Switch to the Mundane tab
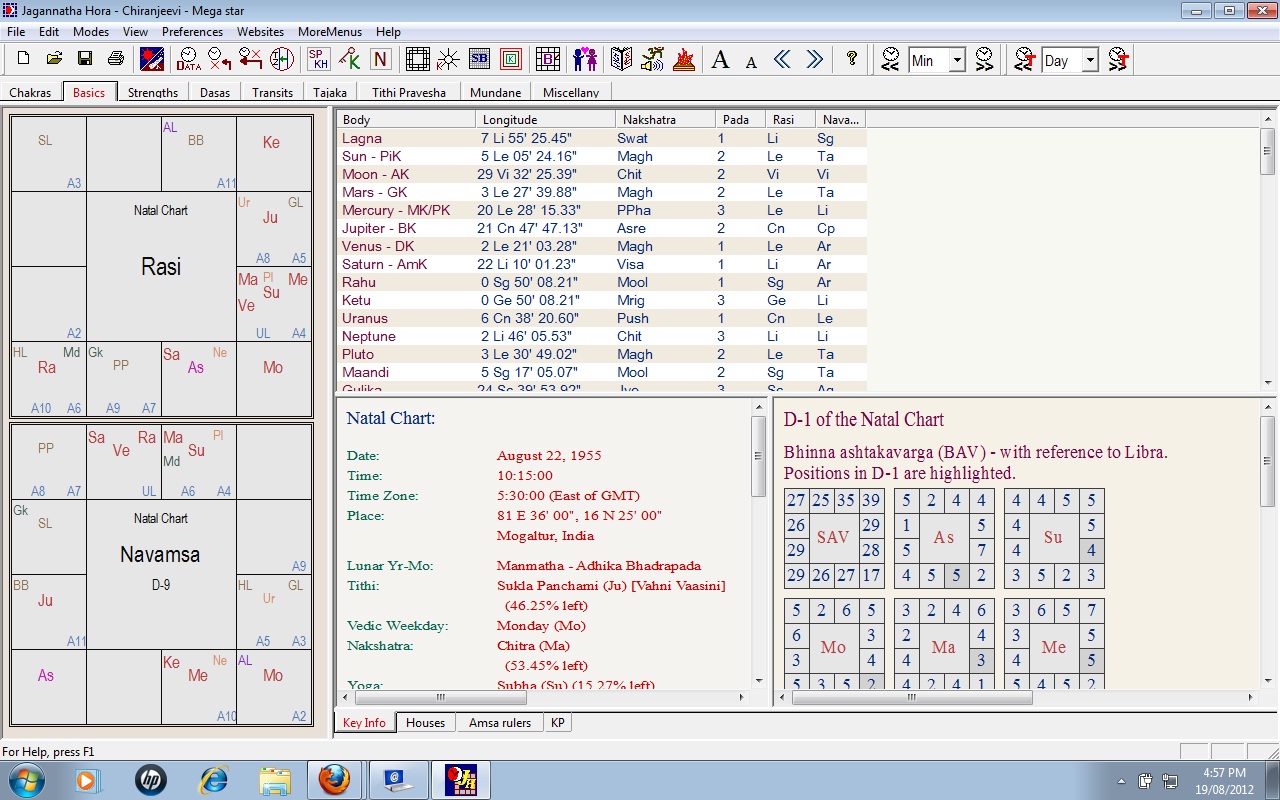This screenshot has width=1280, height=800. click(497, 92)
